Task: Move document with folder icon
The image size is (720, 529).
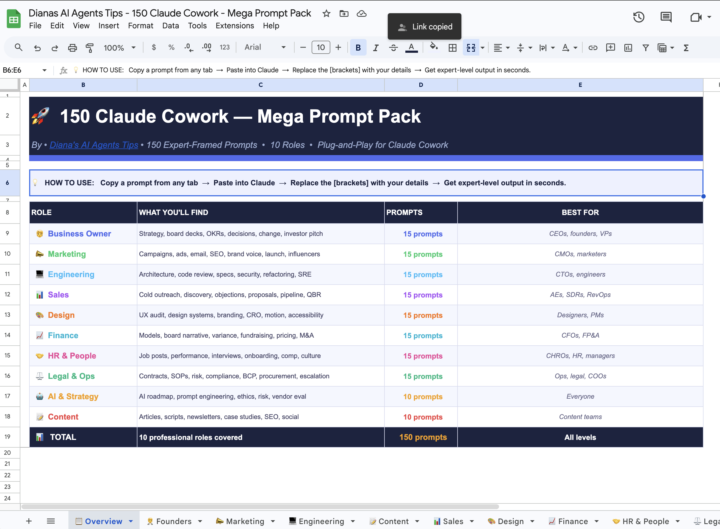Action: click(344, 13)
